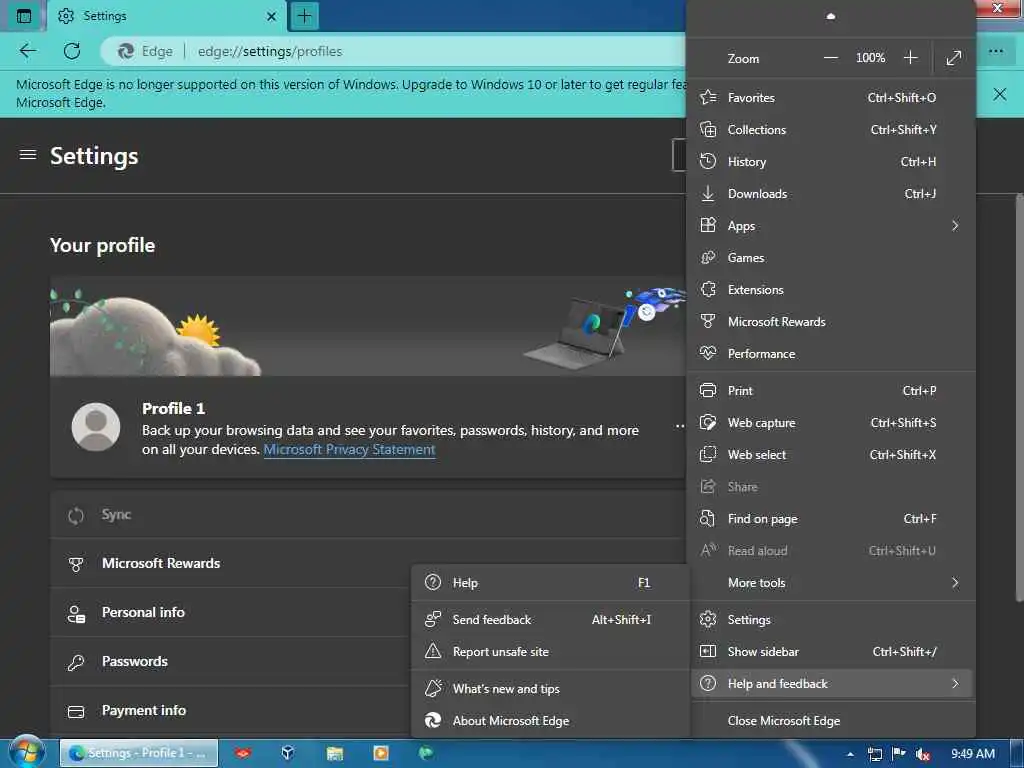Click the taskbar clock 9:49 AM
Viewport: 1024px width, 768px height.
(x=972, y=754)
